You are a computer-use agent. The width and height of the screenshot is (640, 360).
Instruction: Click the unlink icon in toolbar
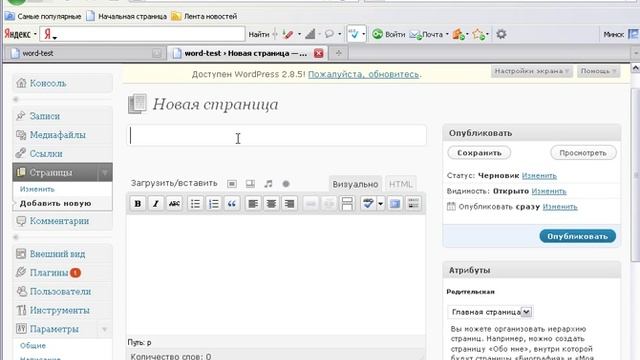click(329, 203)
